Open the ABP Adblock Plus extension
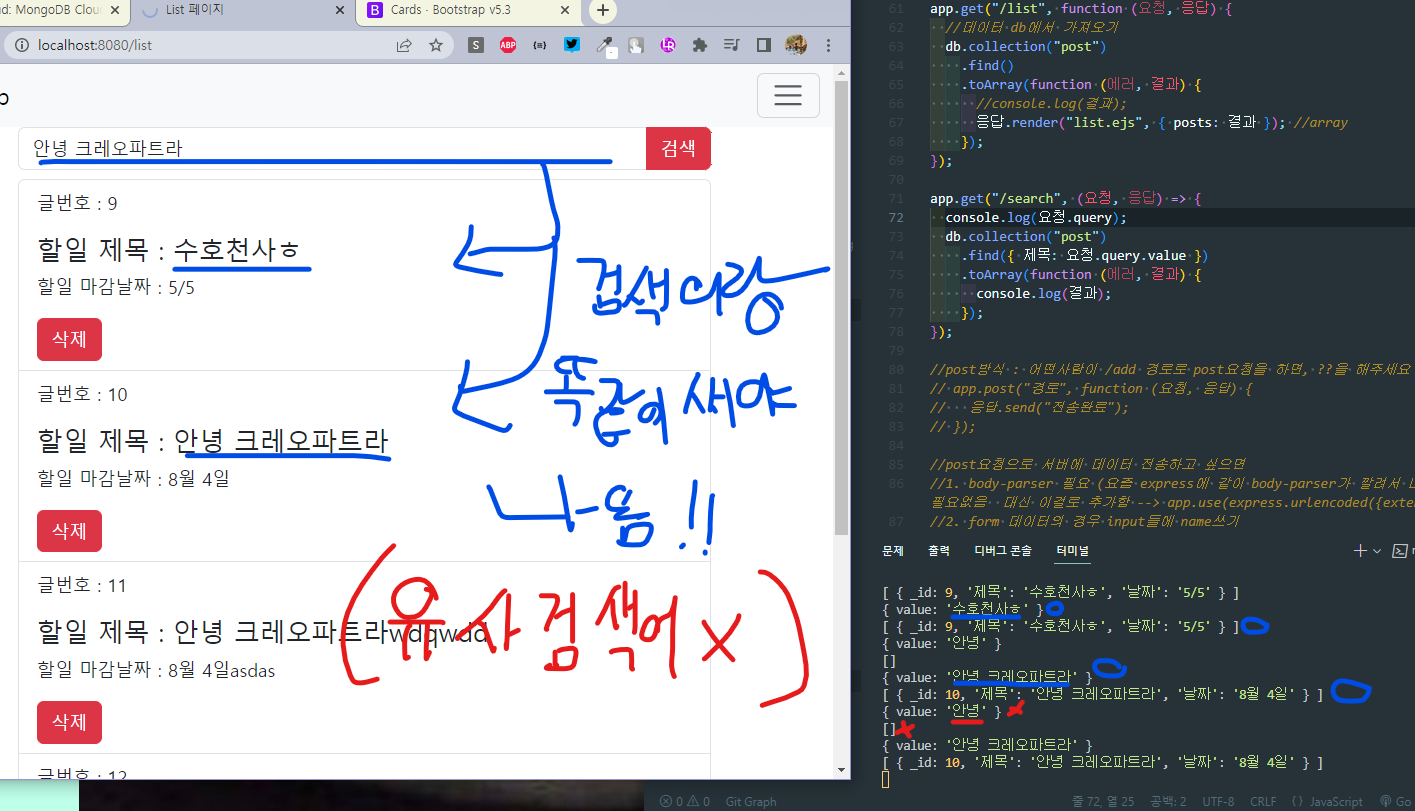 (x=508, y=45)
